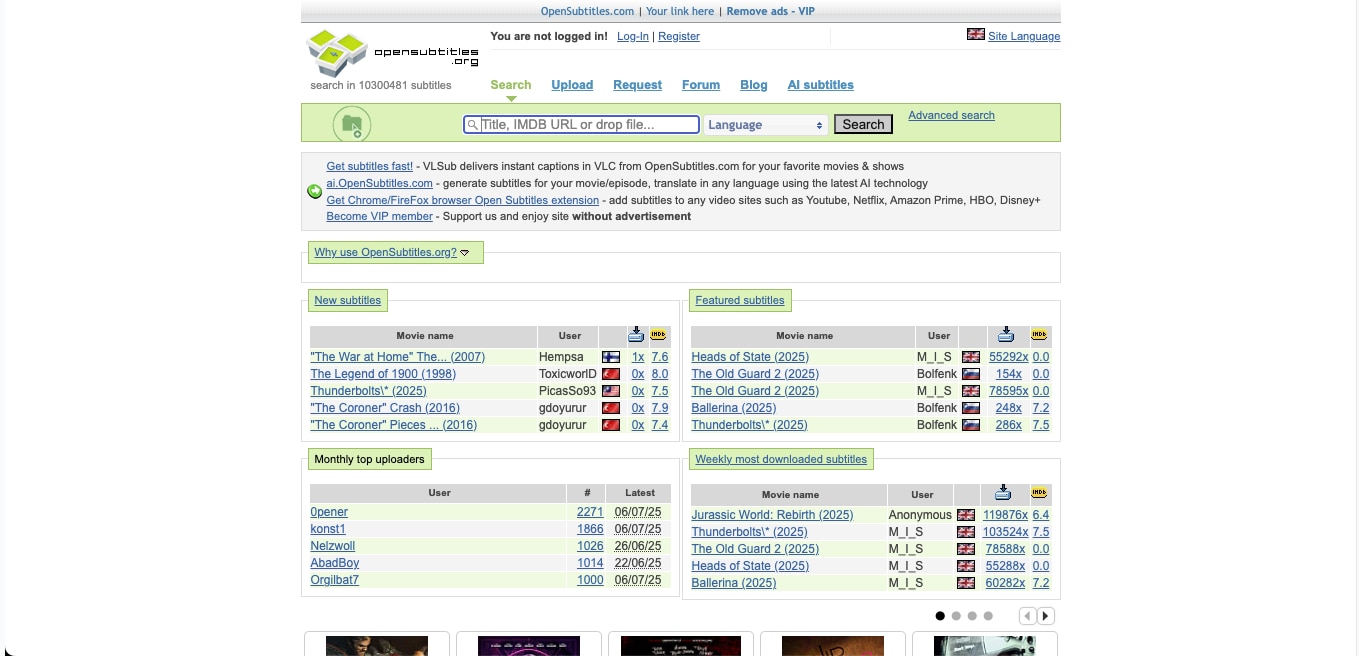Click the flag in Featured Heads of State row

click(971, 357)
